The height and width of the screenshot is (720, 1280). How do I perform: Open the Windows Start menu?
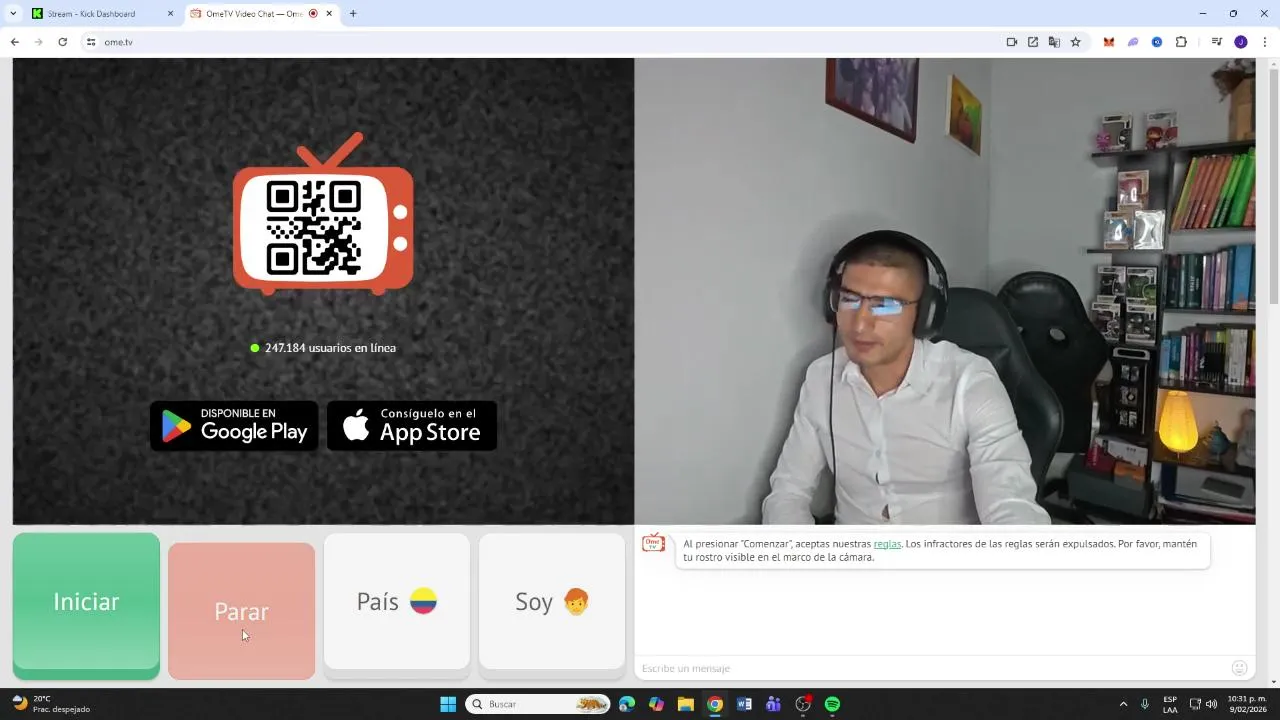coord(448,704)
